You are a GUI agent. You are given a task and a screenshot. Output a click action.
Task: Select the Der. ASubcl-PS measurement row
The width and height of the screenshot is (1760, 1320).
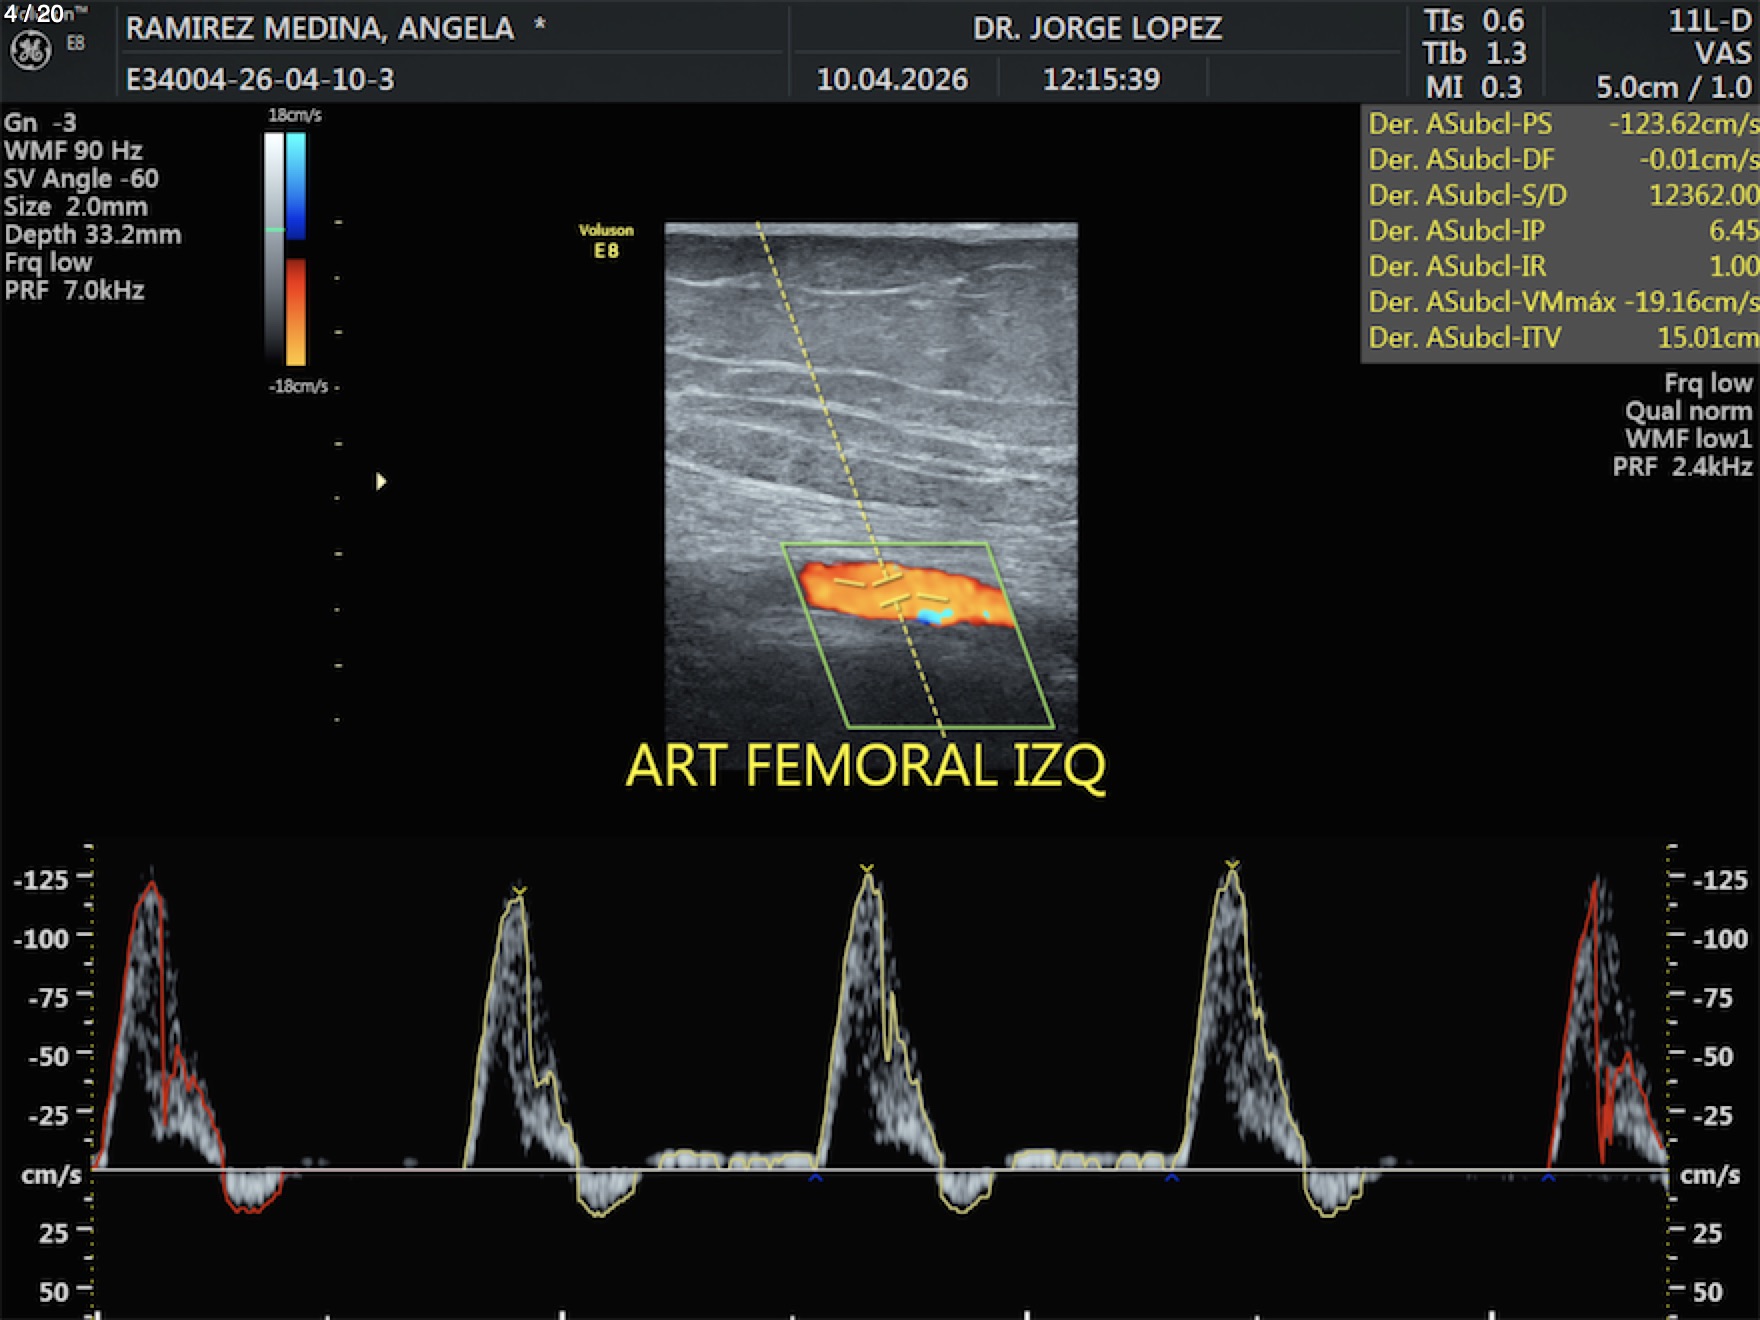coord(1562,124)
